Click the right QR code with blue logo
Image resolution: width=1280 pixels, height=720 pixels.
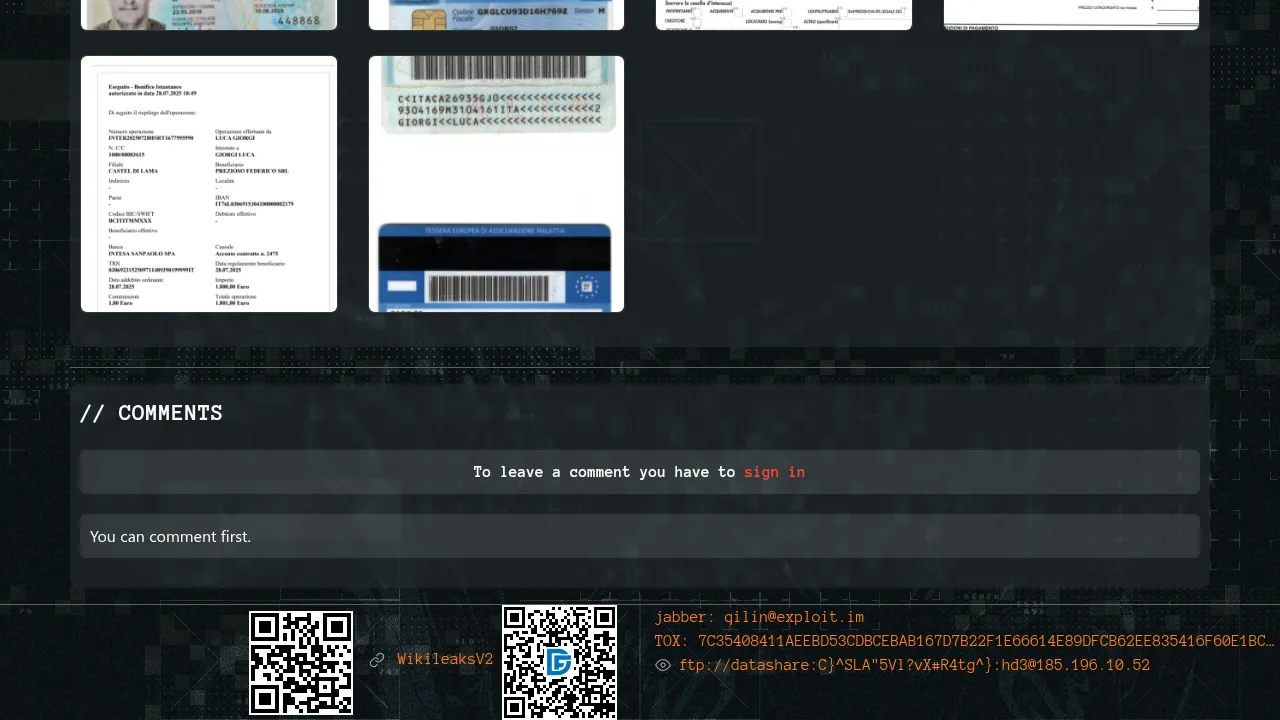[559, 662]
